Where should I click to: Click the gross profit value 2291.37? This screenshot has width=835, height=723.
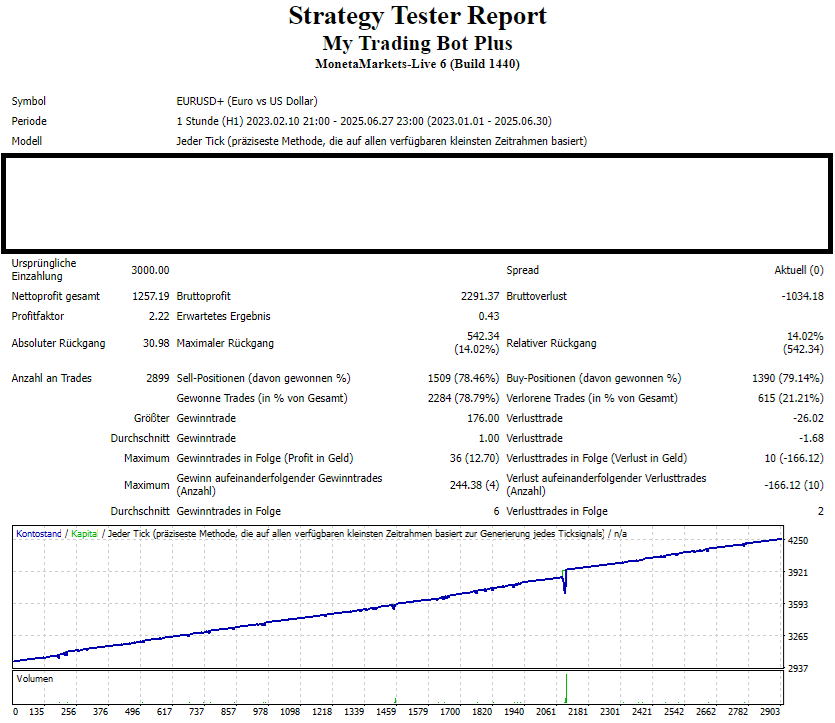pos(480,297)
